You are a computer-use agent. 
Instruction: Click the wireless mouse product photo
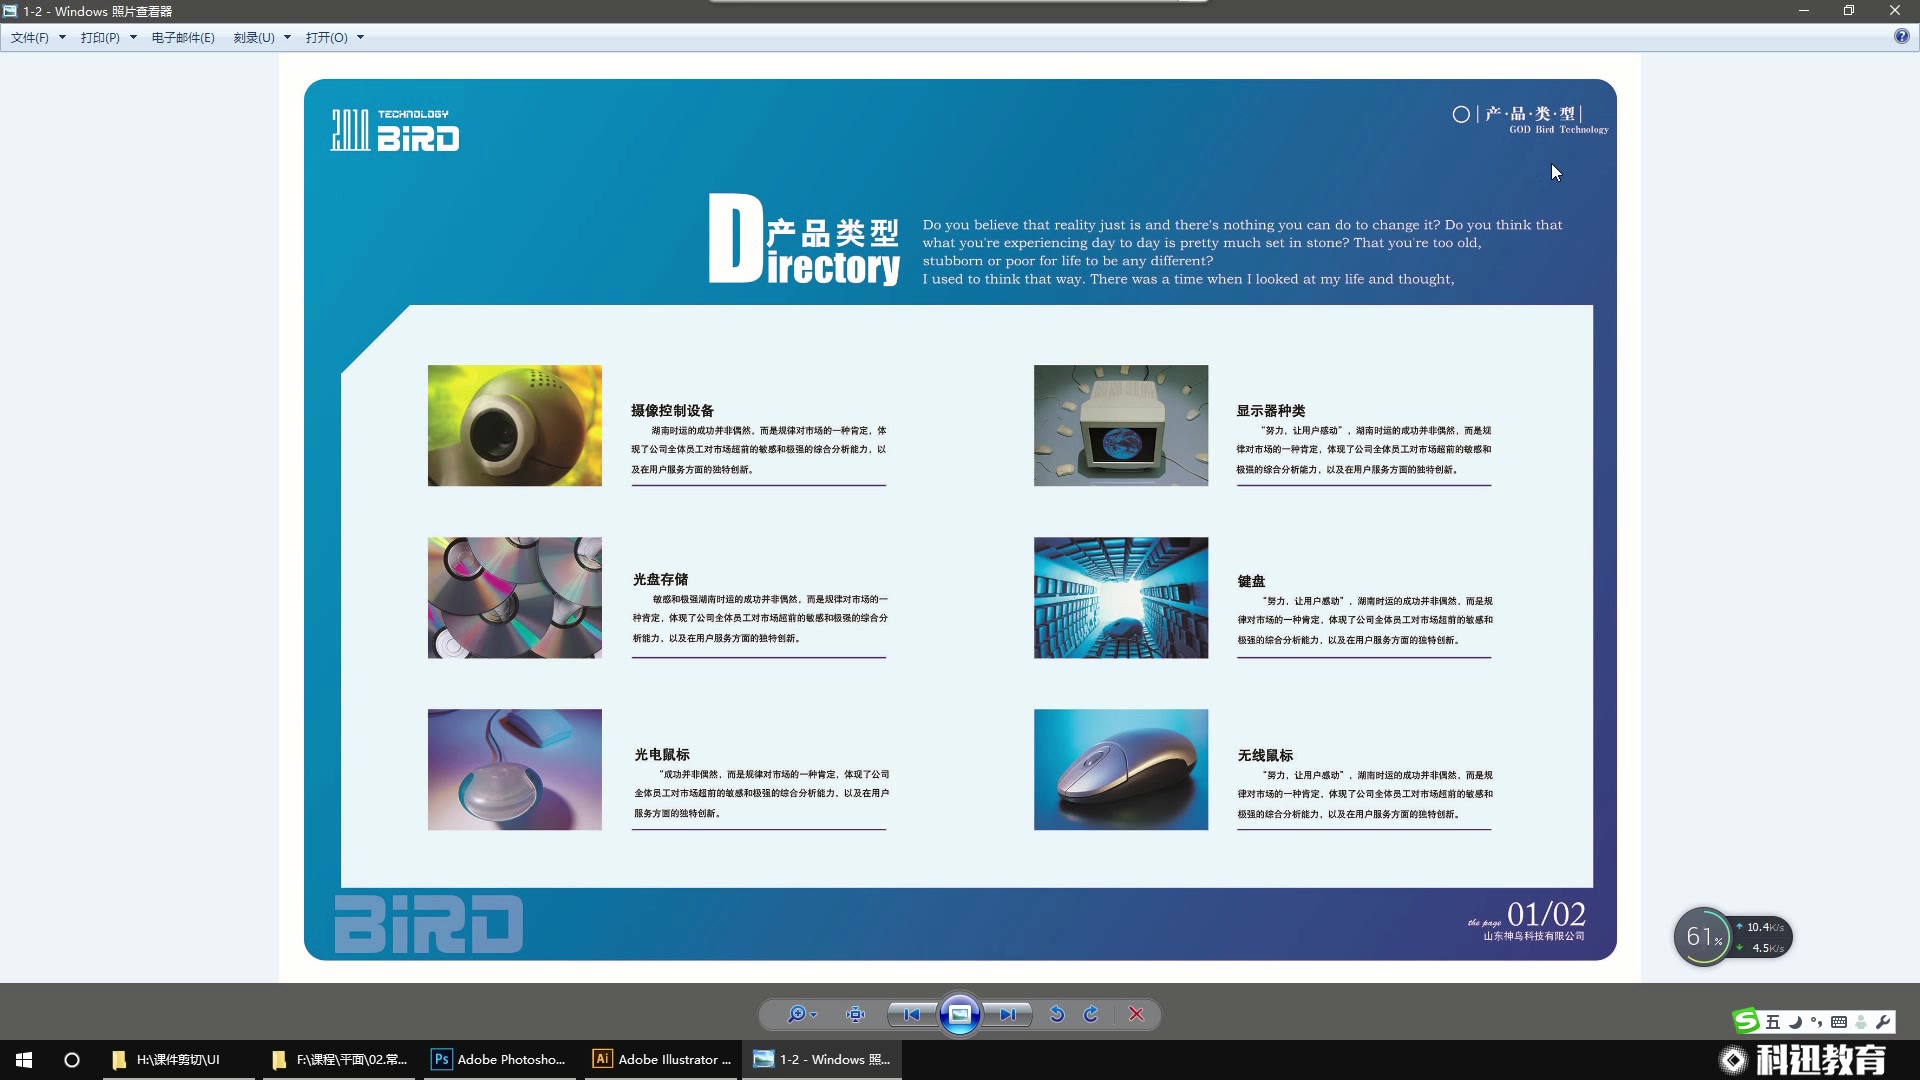(x=1121, y=770)
